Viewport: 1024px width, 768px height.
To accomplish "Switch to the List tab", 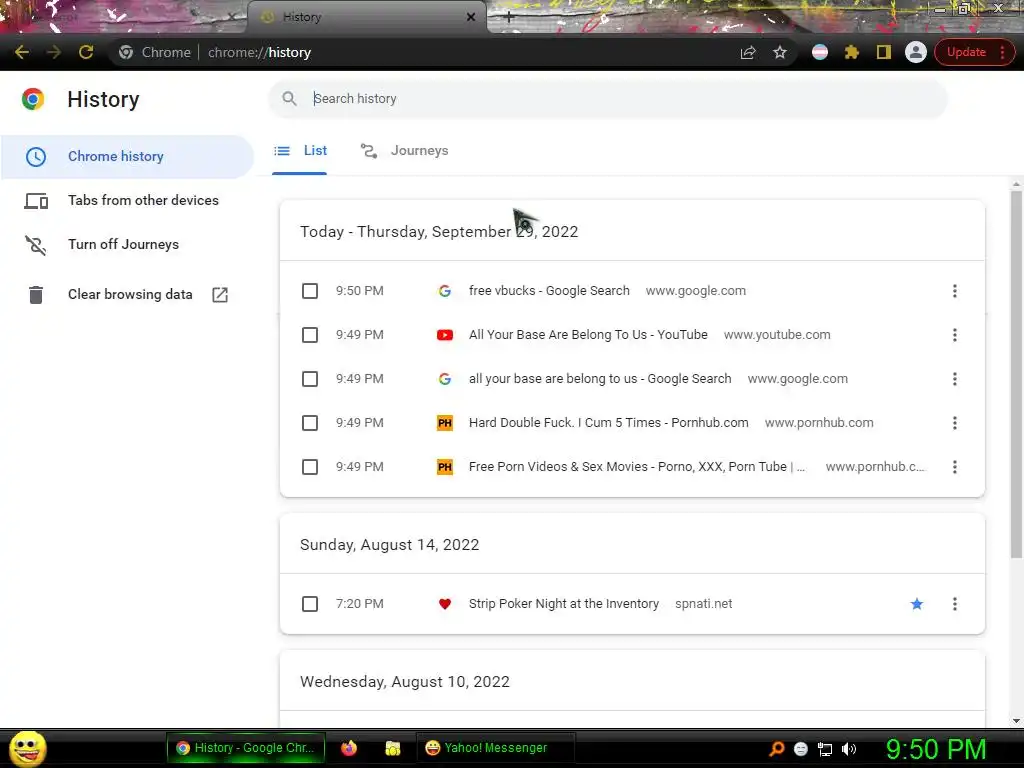I will 300,152.
